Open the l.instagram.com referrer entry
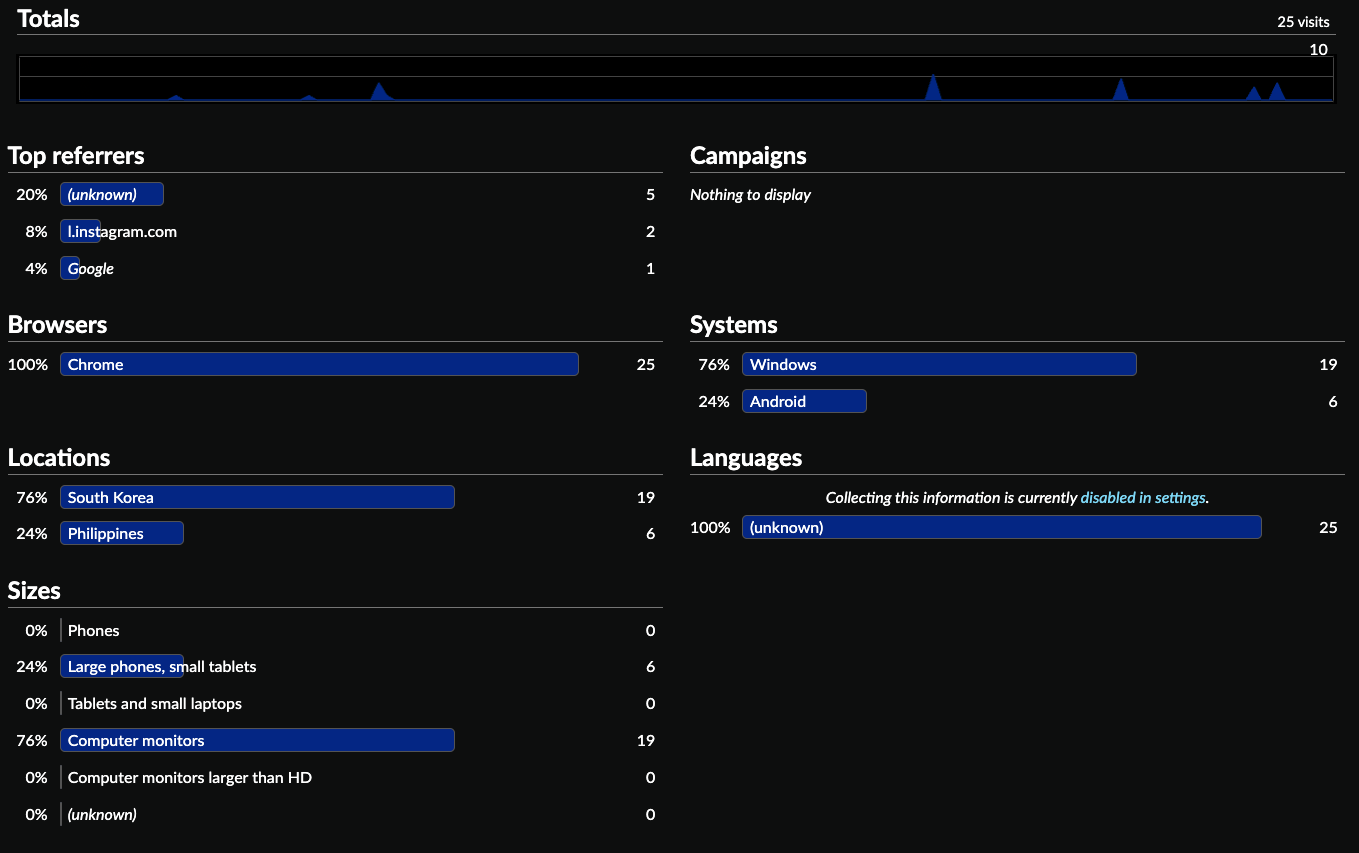1359x853 pixels. 121,231
